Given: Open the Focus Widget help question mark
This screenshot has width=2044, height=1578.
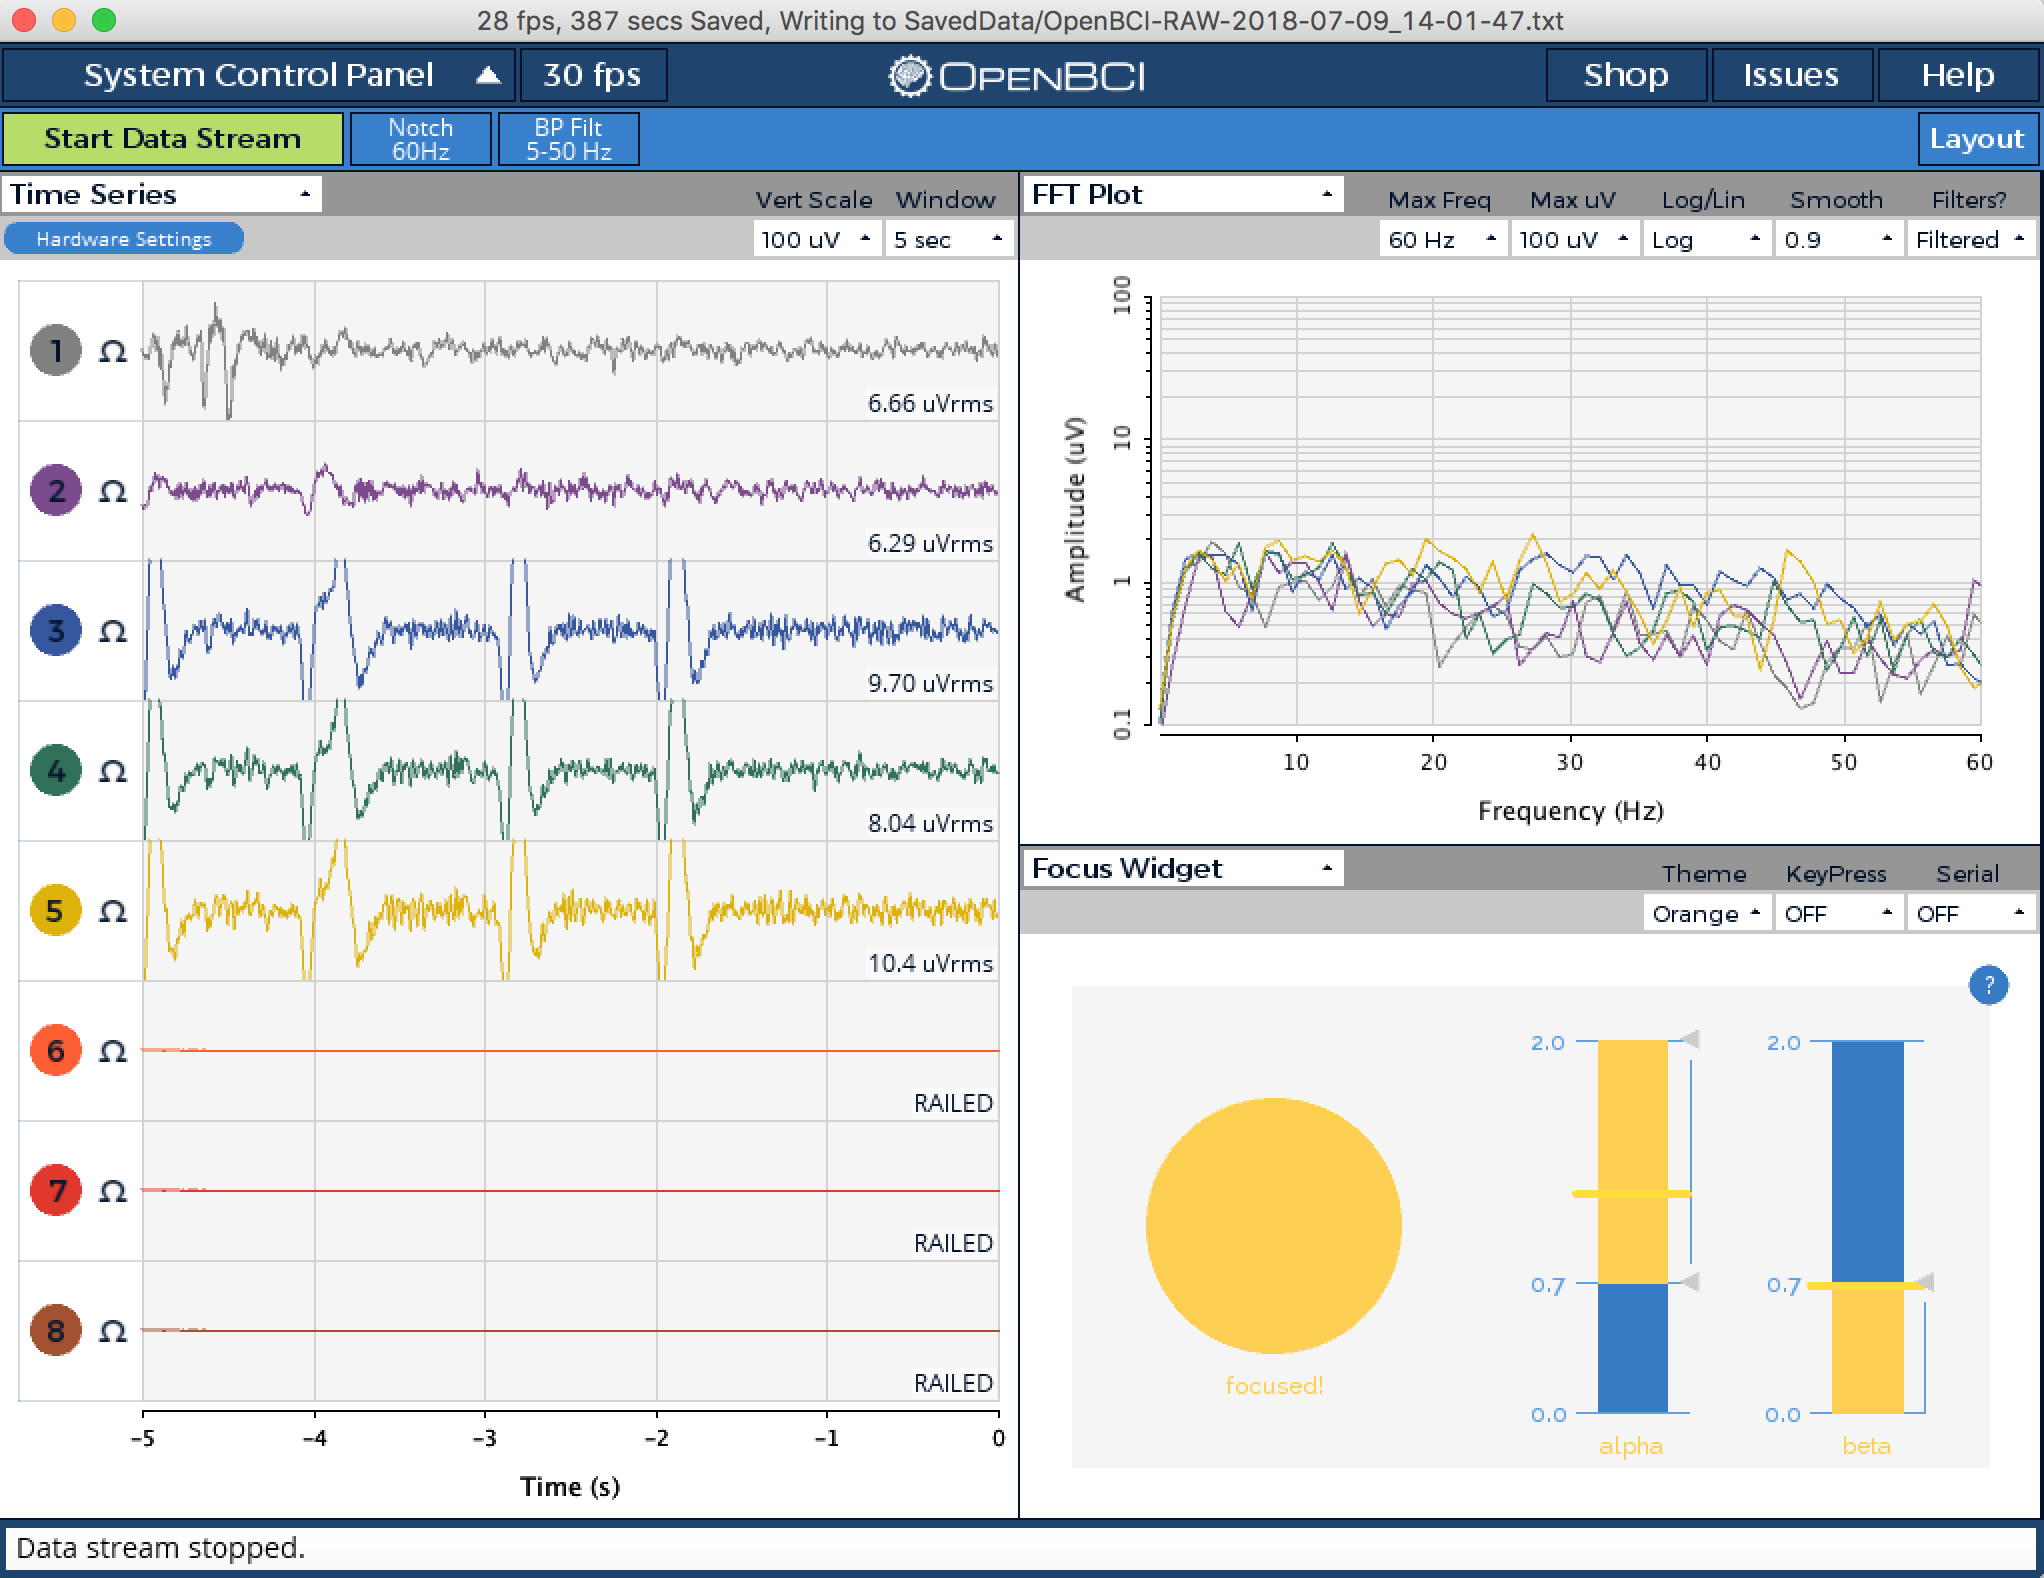Looking at the screenshot, I should click(1988, 984).
